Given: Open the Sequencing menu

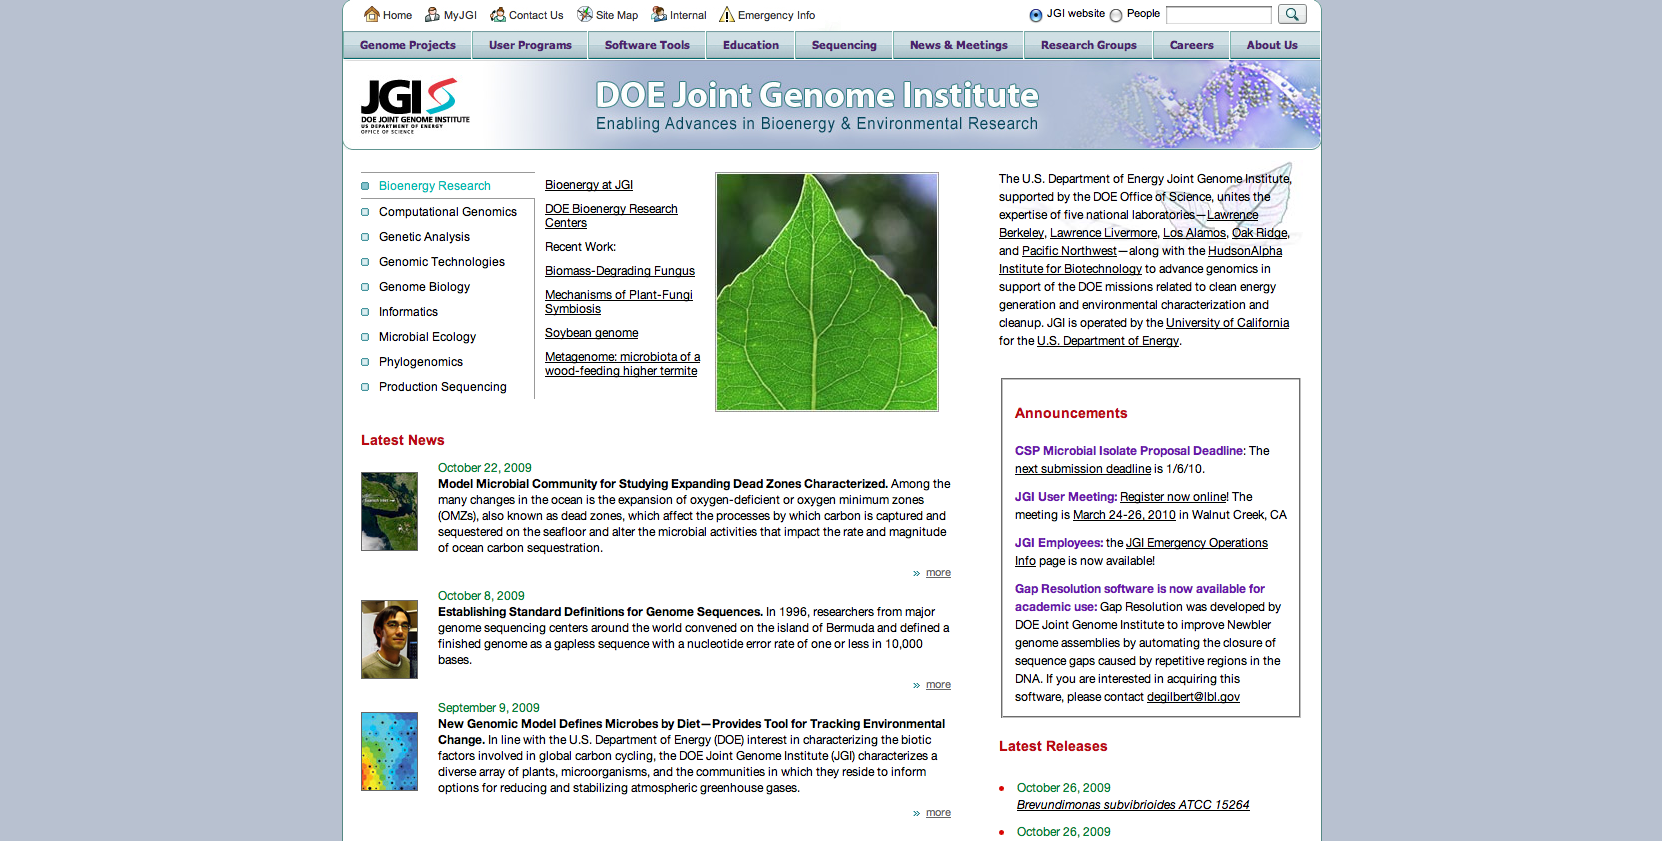Looking at the screenshot, I should coord(844,45).
